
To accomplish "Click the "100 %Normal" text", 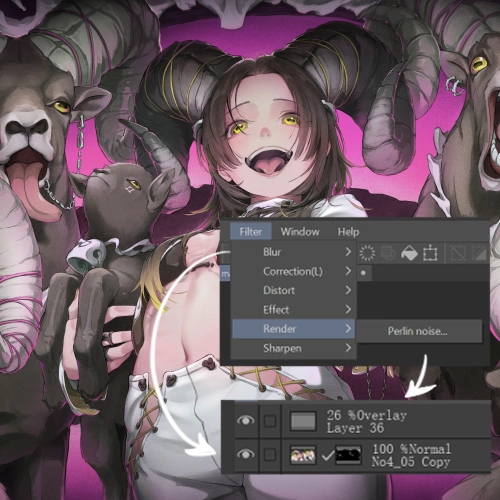I will click(x=412, y=449).
